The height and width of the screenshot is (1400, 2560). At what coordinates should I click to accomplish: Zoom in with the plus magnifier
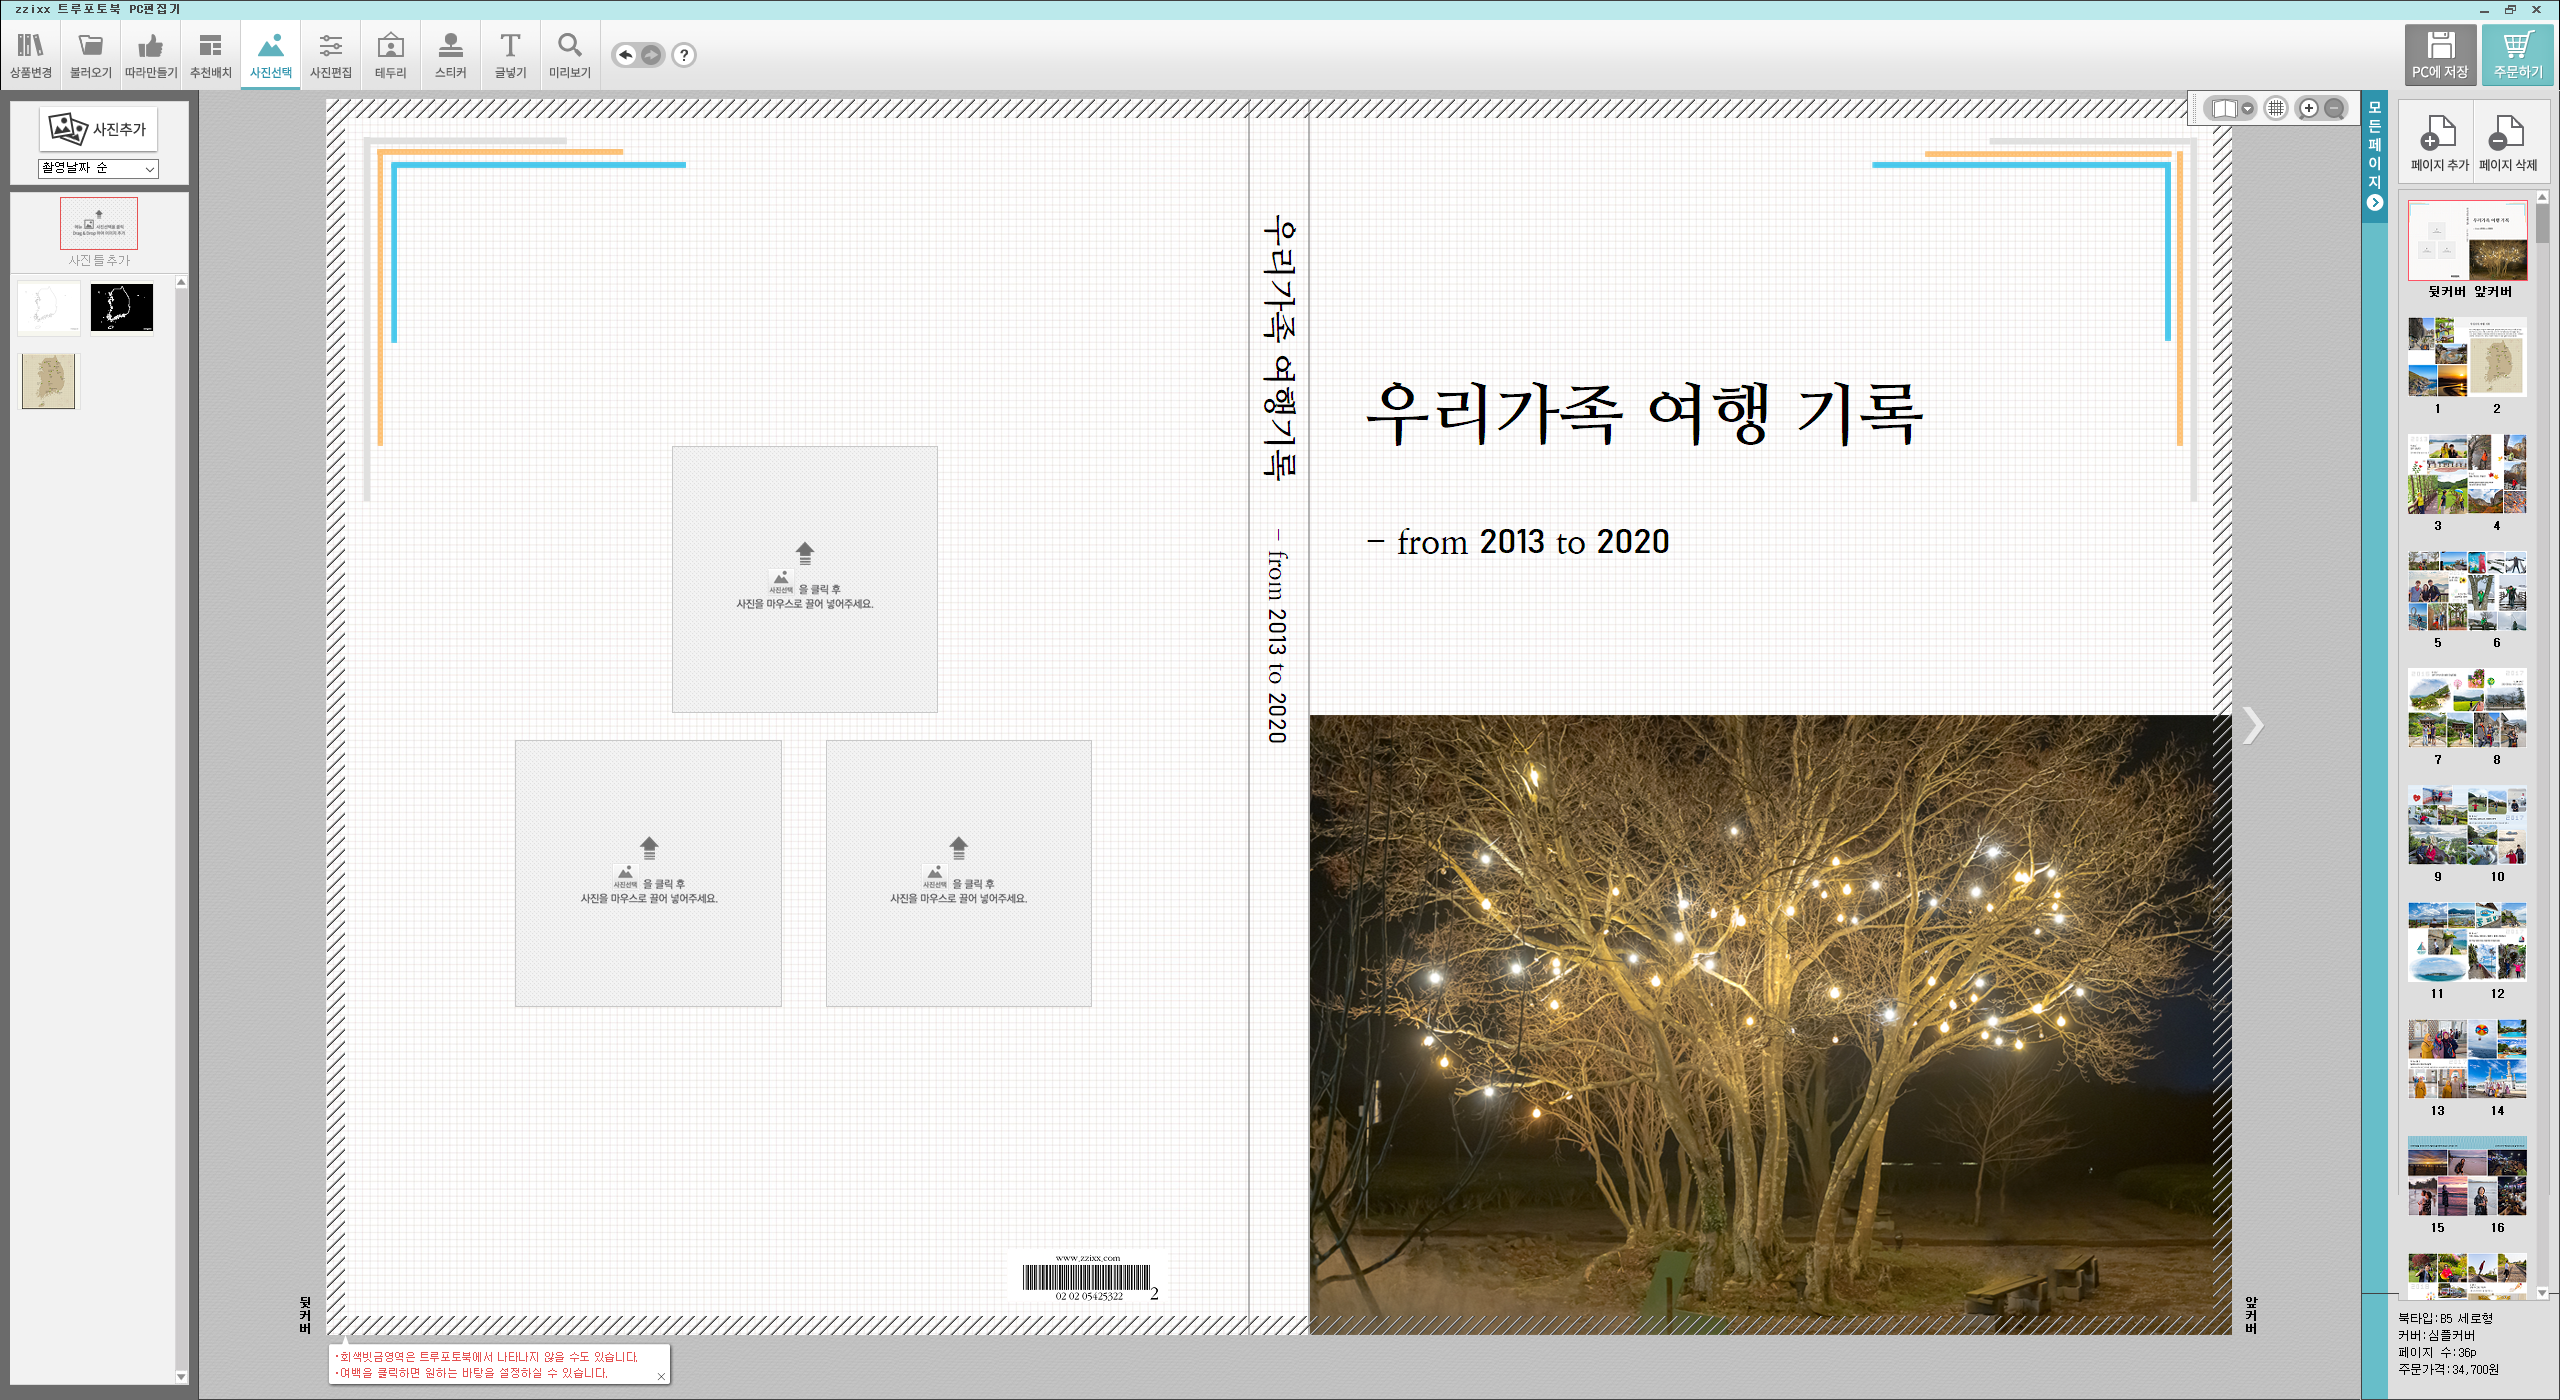(x=2308, y=108)
